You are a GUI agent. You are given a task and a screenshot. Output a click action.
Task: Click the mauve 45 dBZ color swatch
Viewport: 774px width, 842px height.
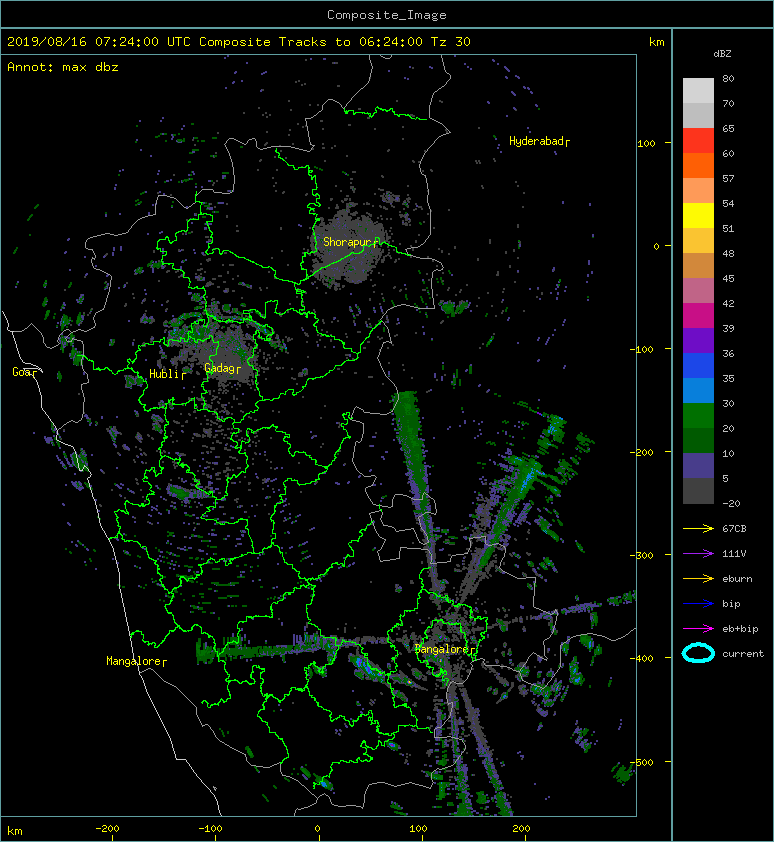[x=698, y=291]
